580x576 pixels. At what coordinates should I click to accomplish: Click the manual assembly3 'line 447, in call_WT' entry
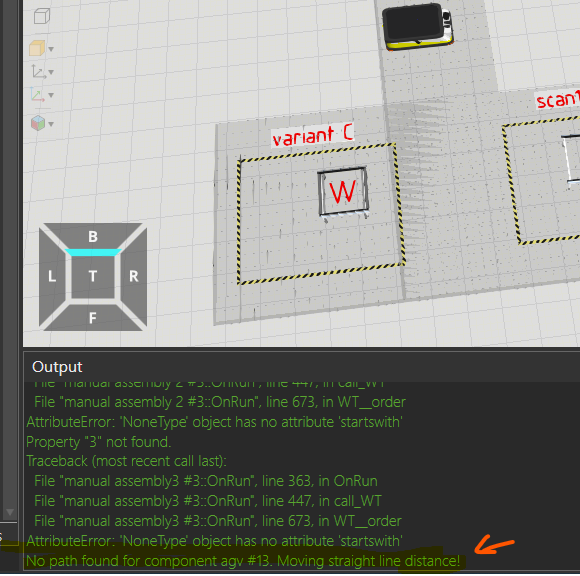pyautogui.click(x=208, y=501)
